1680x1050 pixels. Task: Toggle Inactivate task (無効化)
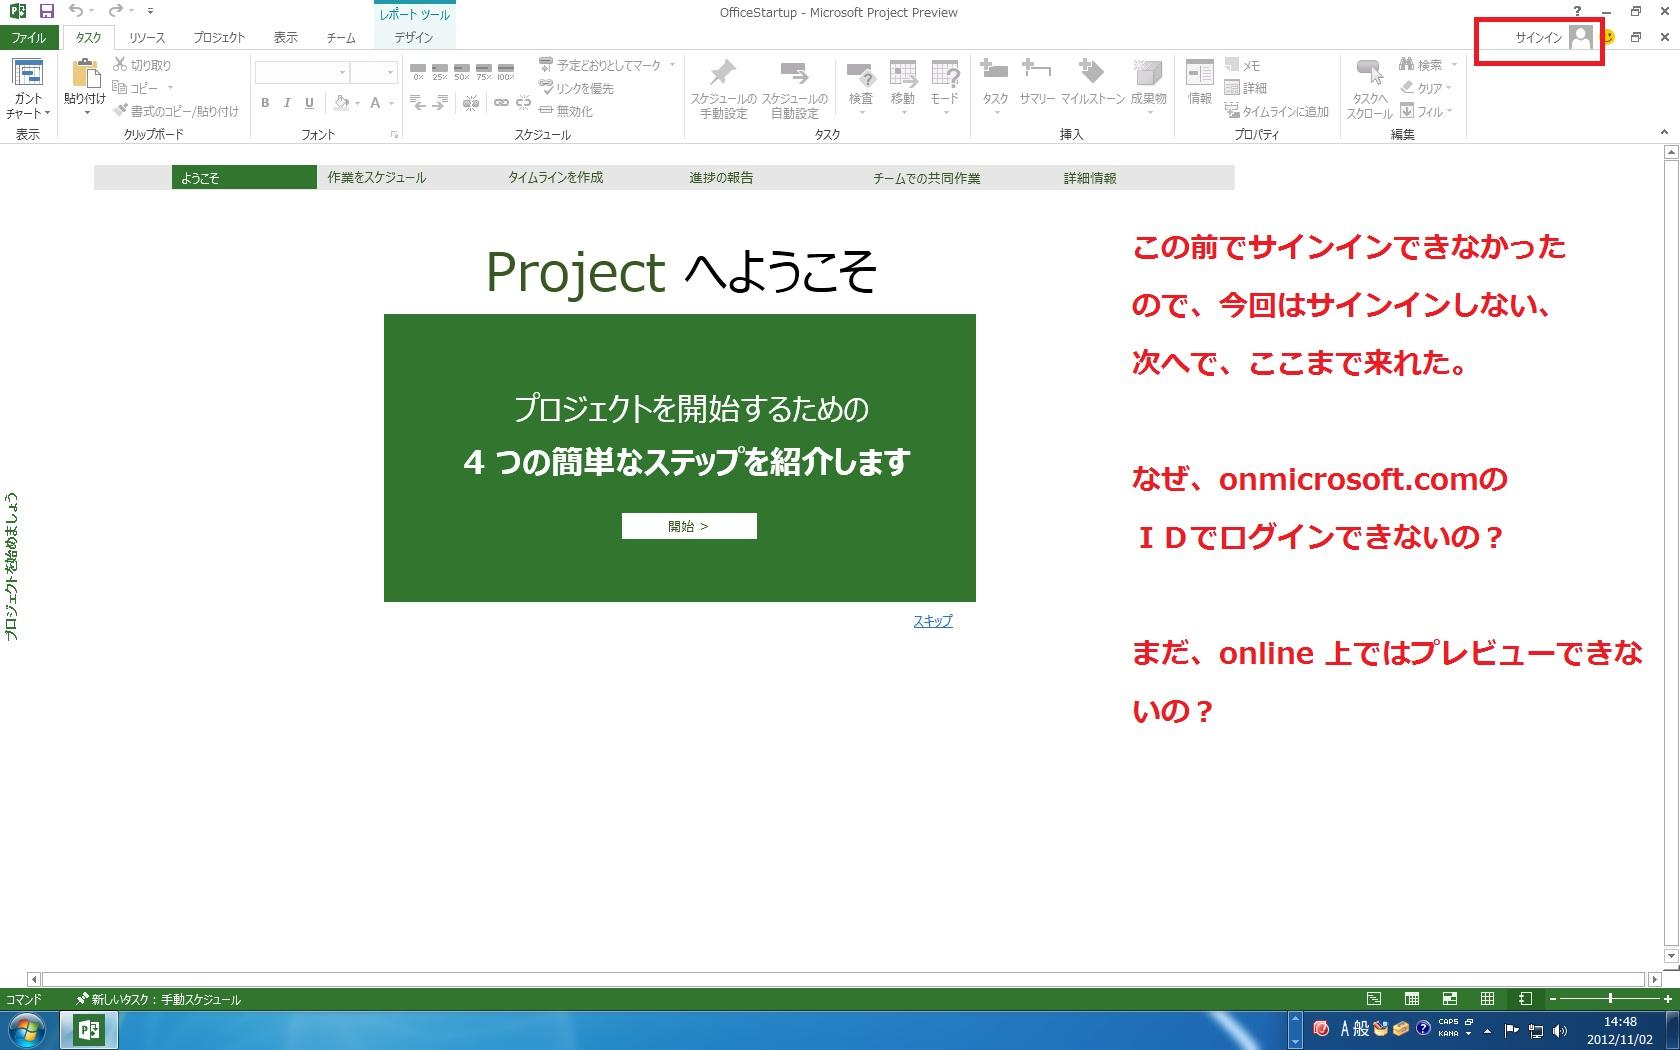(566, 111)
